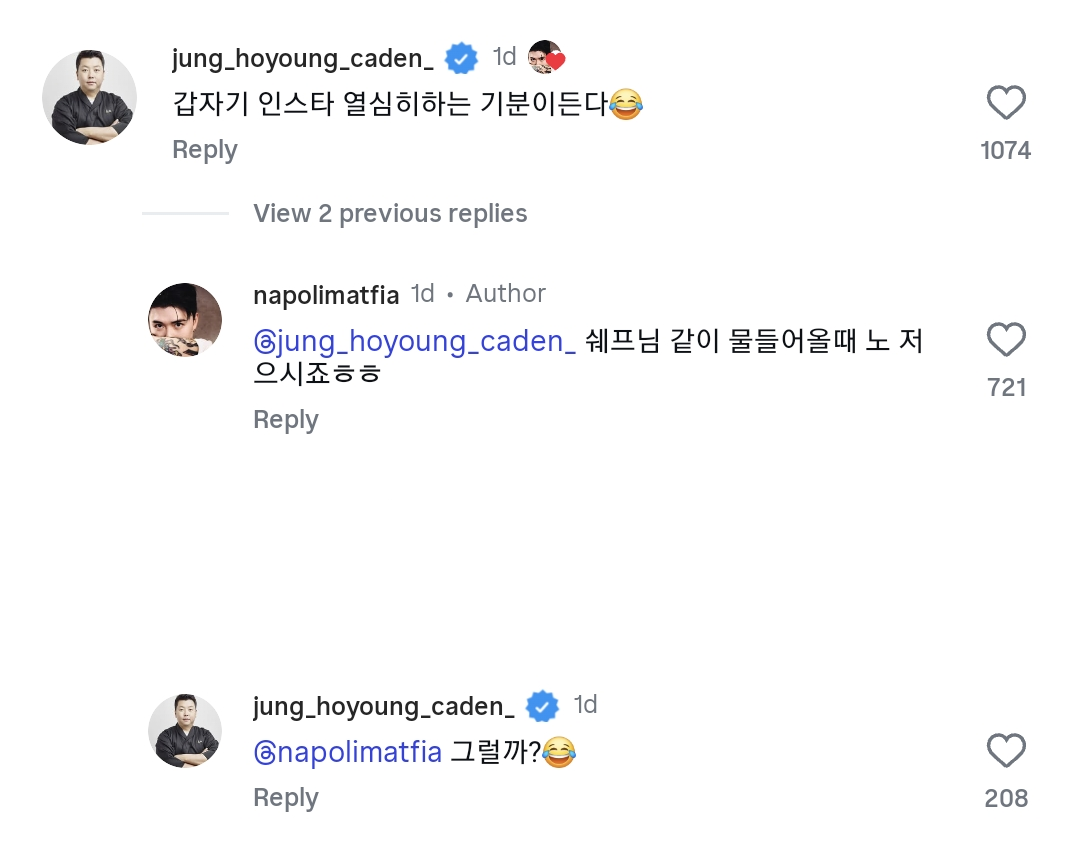Screen dimensions: 1080x846
Task: Click the verified badge on the bottom reply
Action: 541,706
